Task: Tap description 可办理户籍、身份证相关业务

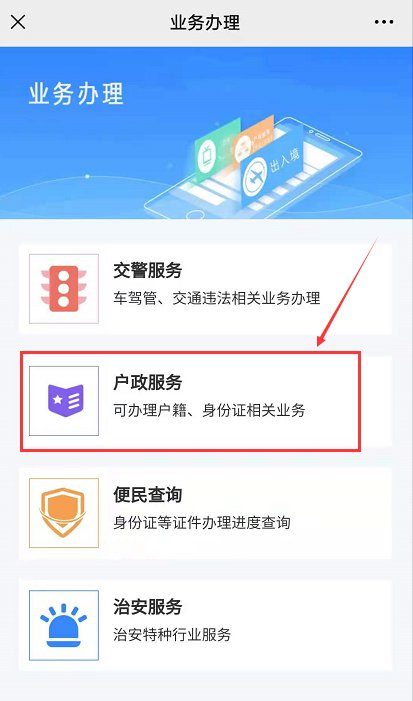Action: coord(209,410)
